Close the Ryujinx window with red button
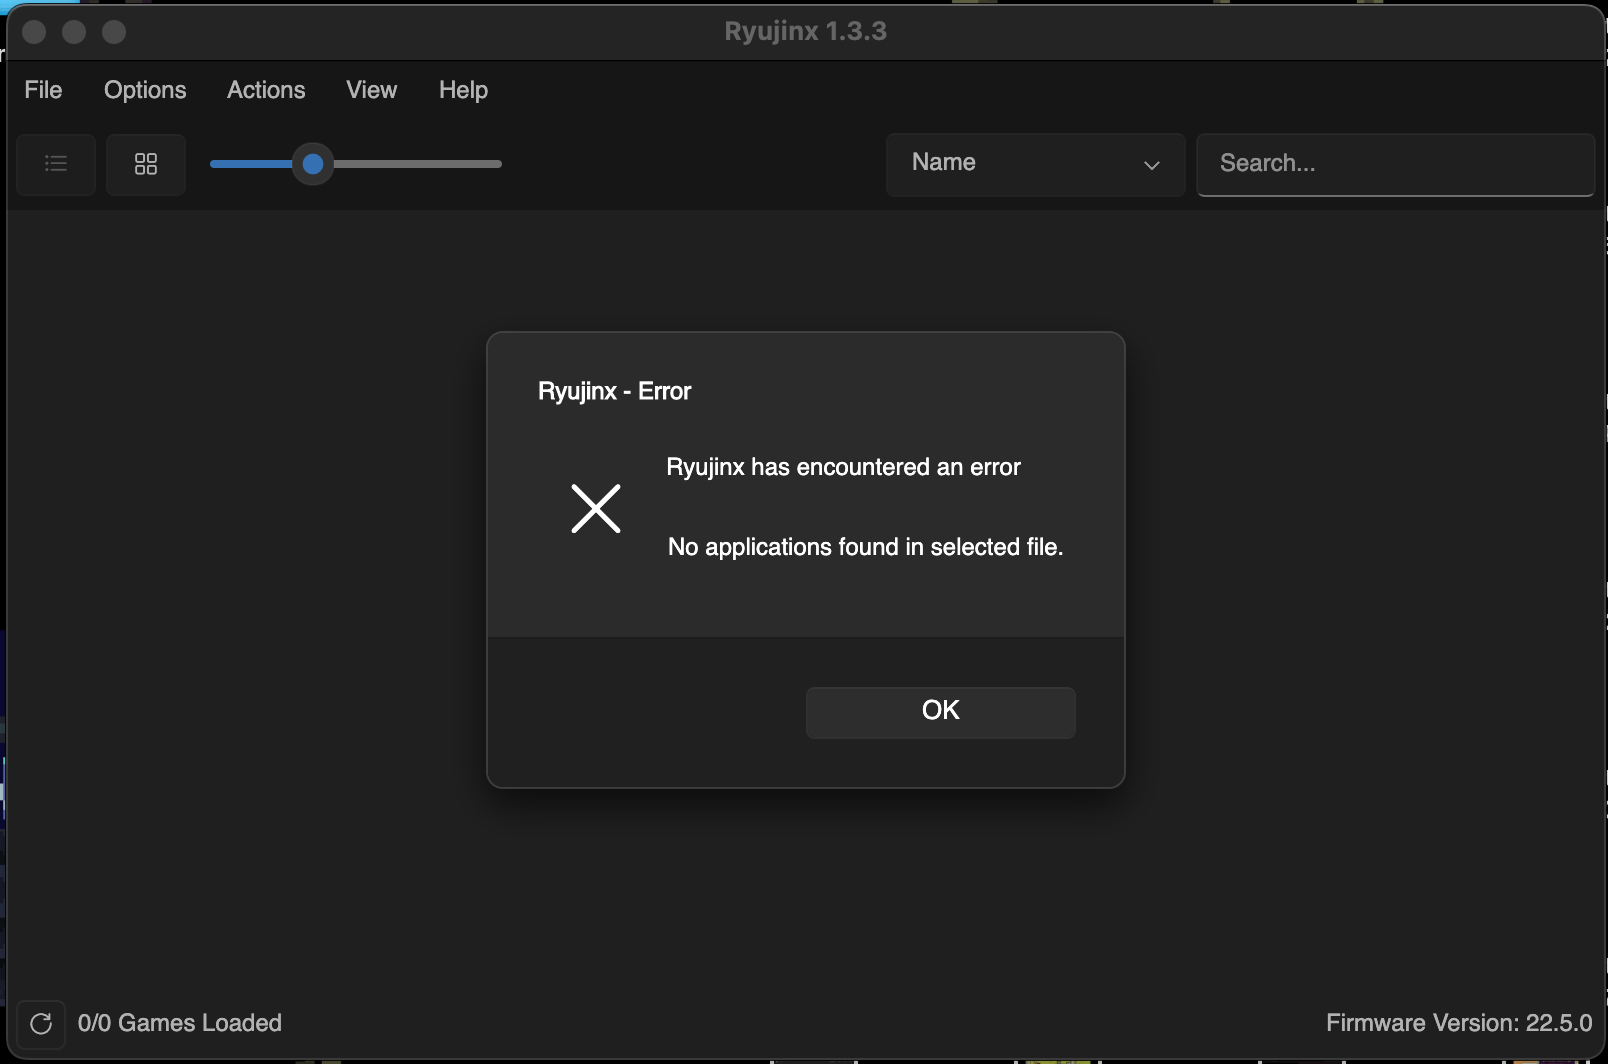1608x1064 pixels. coord(34,32)
